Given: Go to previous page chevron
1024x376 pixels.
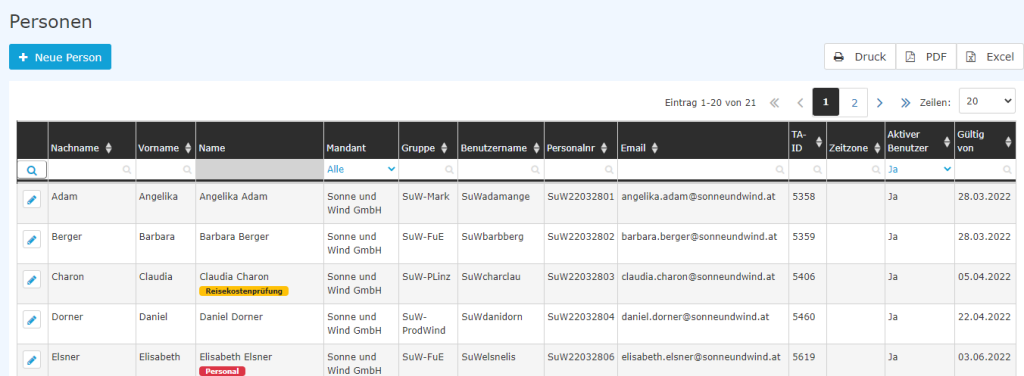Looking at the screenshot, I should tap(800, 102).
